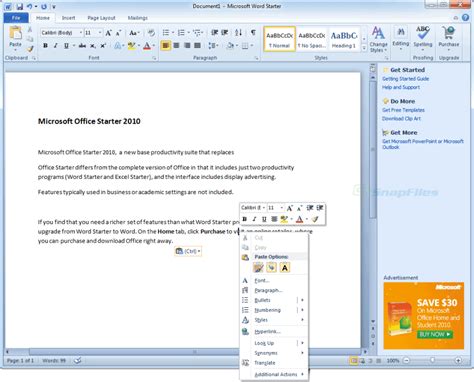
Task: Toggle Italic in the ribbon Font group
Action: pyautogui.click(x=56, y=46)
